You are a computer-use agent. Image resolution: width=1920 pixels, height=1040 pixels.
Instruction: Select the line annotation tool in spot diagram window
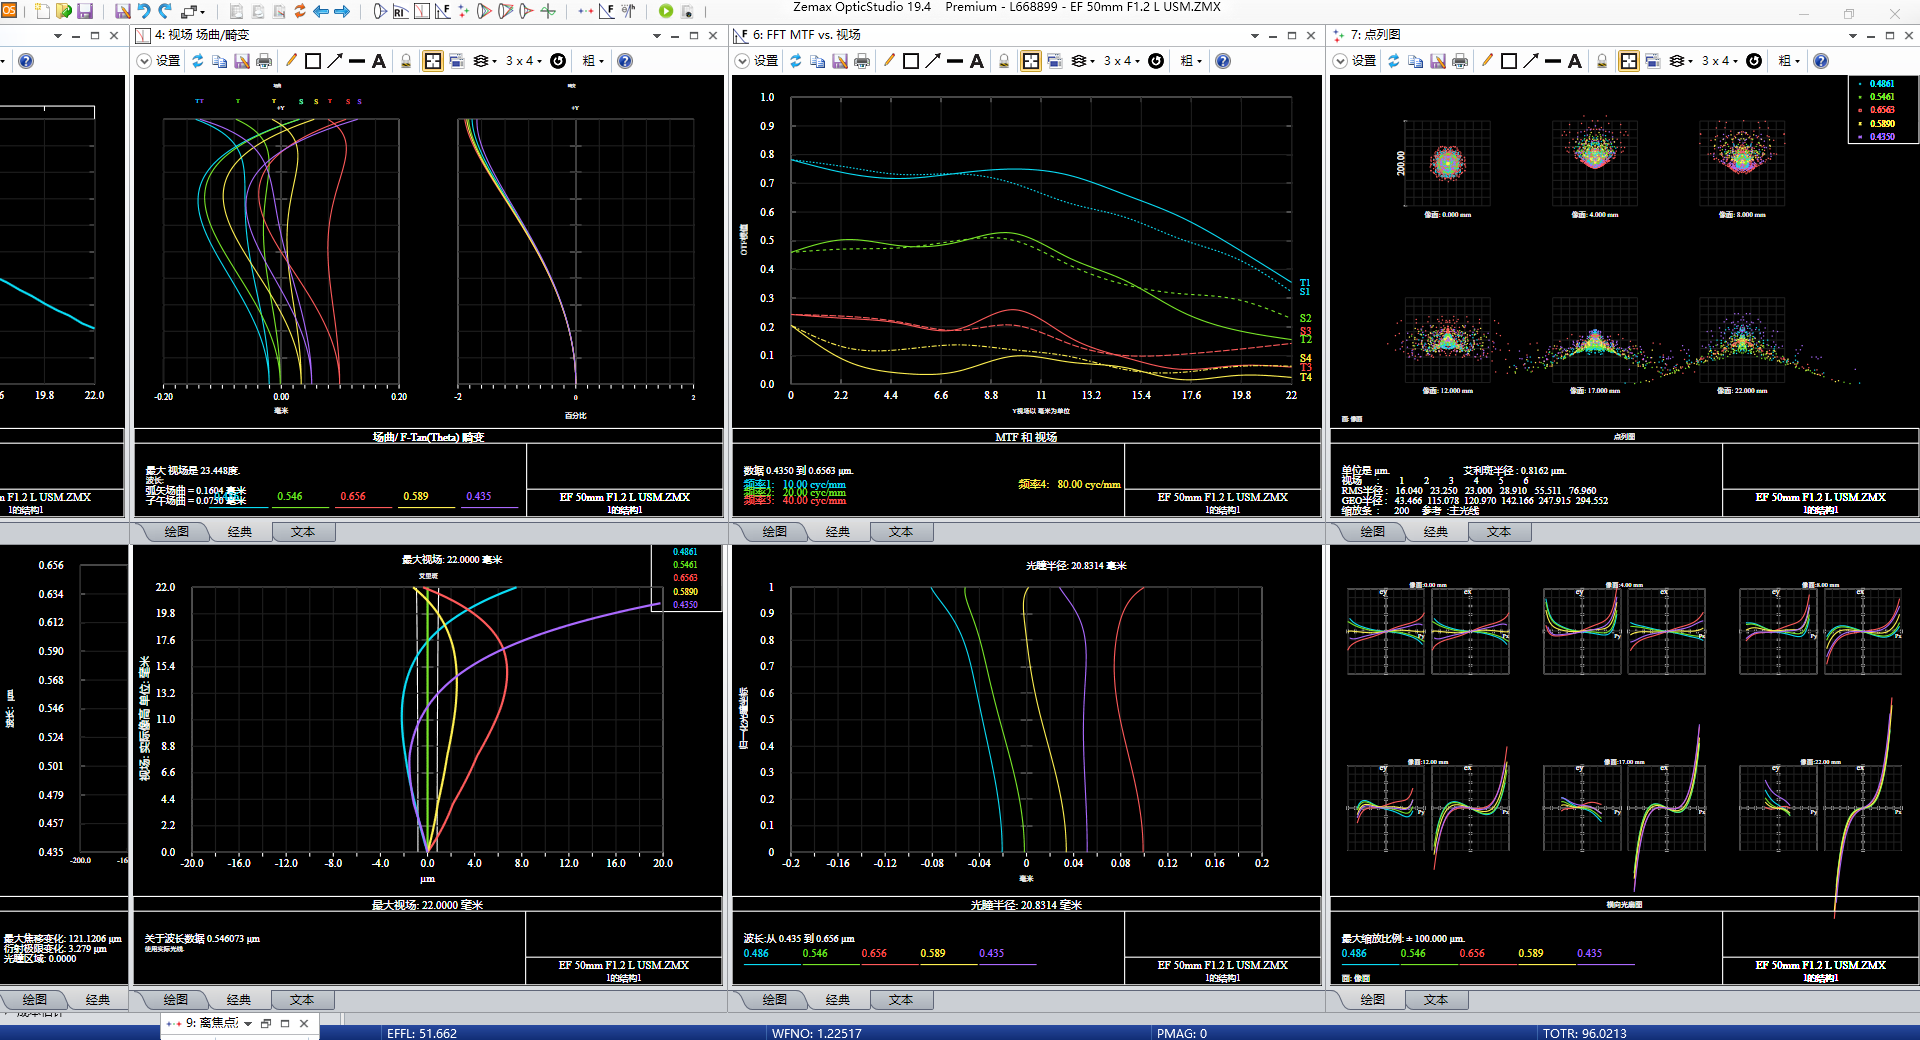click(x=1553, y=61)
